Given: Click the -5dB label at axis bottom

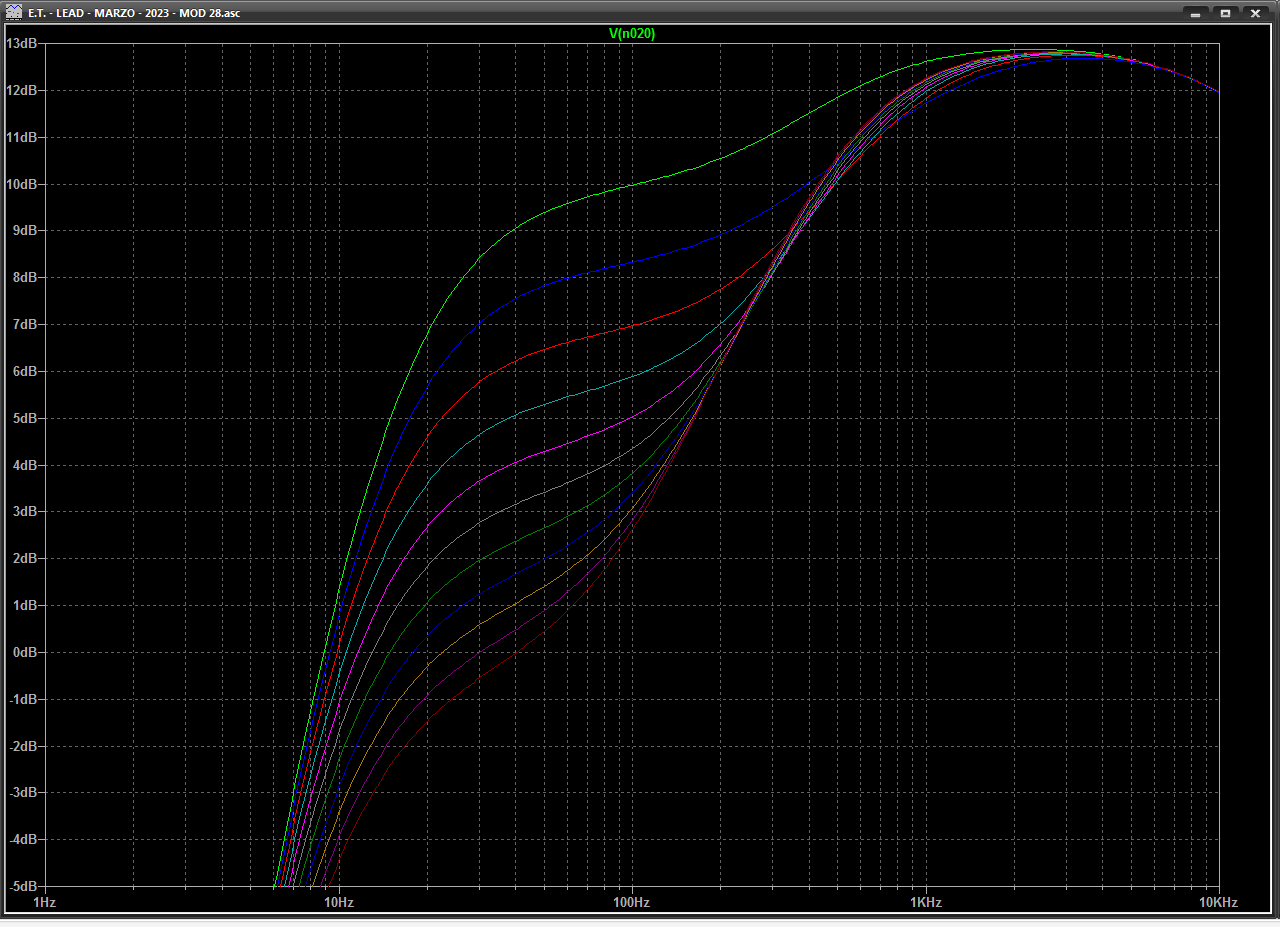Looking at the screenshot, I should 22,886.
